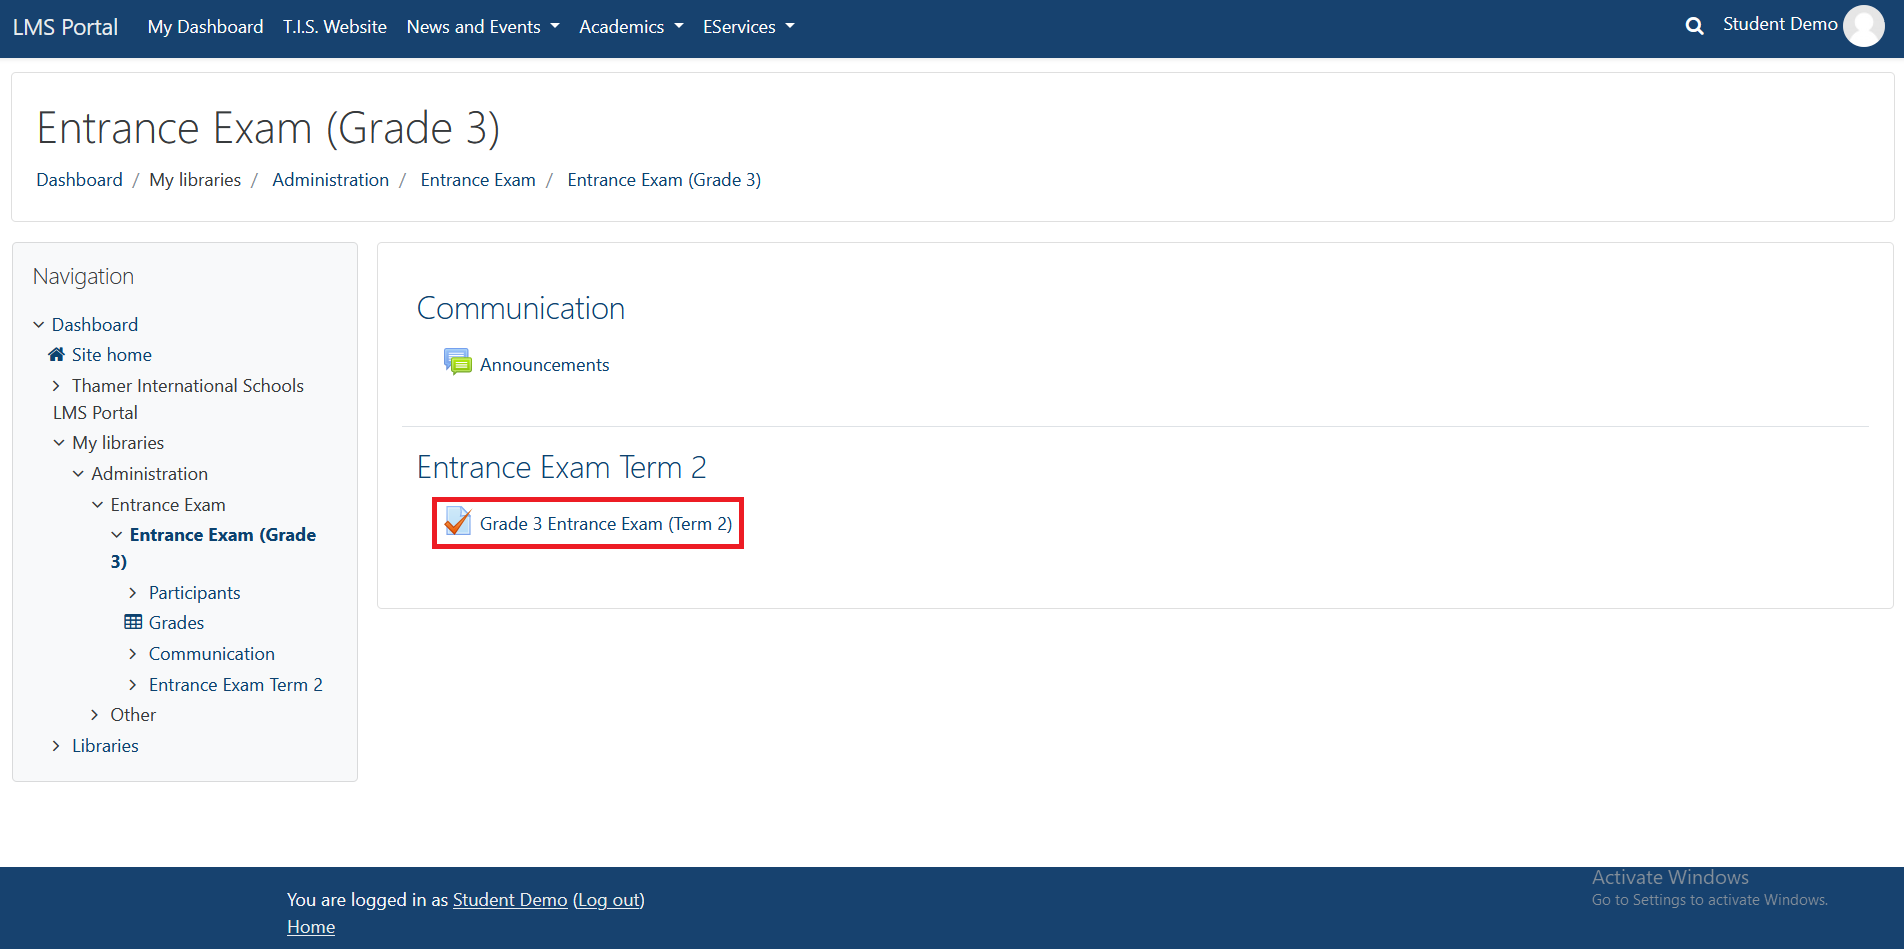Select Thamer International Schools LMS Portal item
Image resolution: width=1904 pixels, height=949 pixels.
(178, 399)
